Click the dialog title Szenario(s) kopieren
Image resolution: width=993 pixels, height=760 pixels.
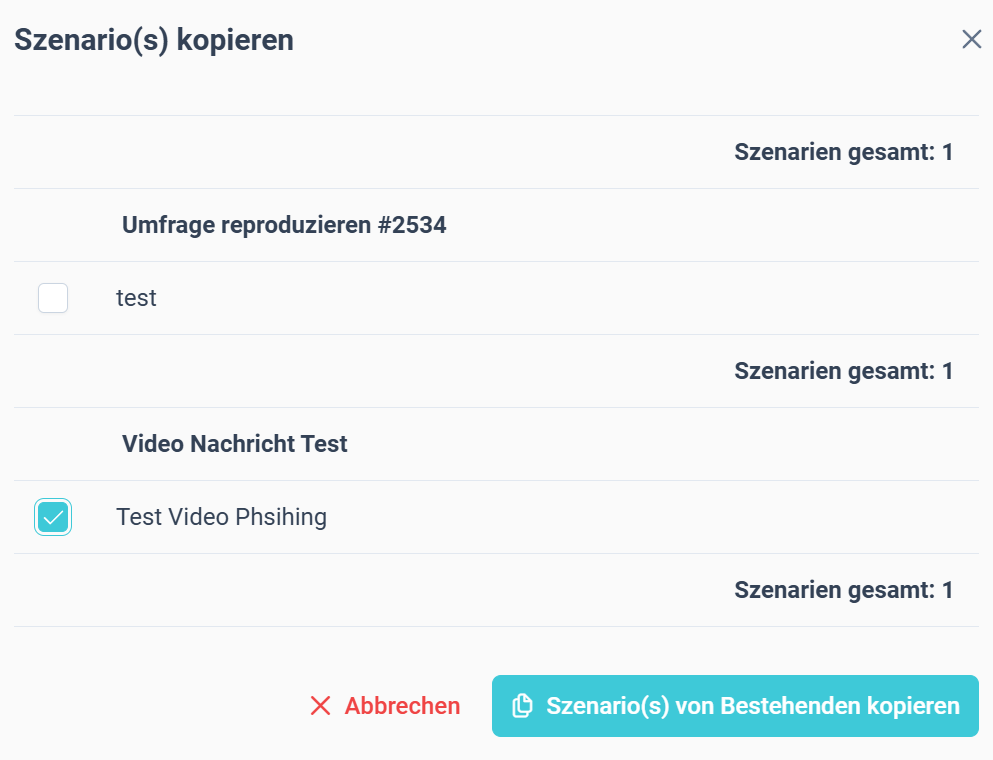pos(154,40)
